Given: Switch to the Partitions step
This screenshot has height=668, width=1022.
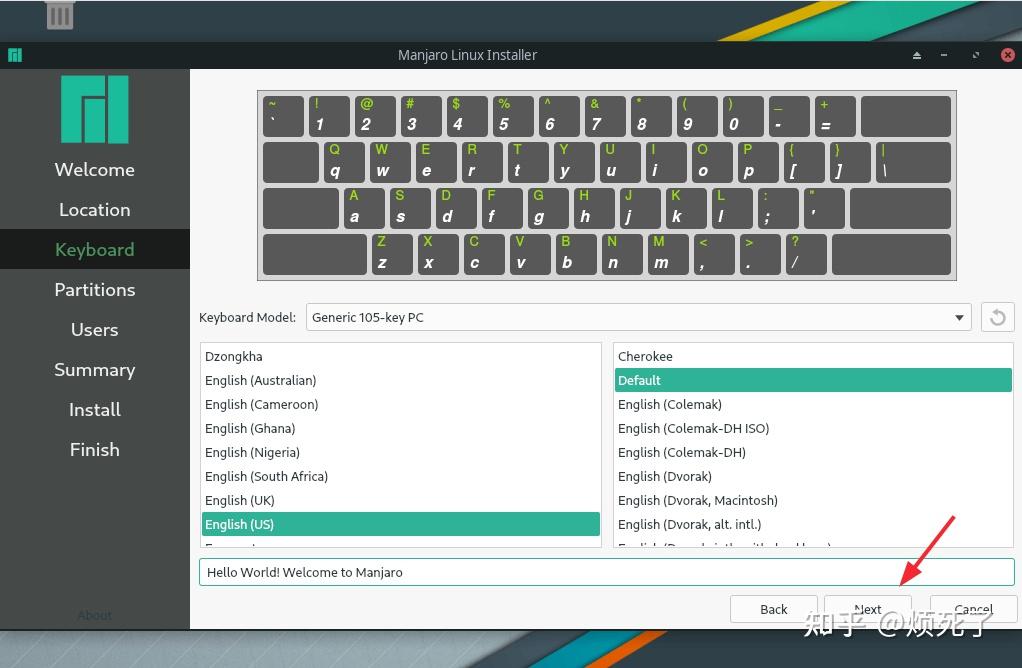Looking at the screenshot, I should tap(94, 289).
